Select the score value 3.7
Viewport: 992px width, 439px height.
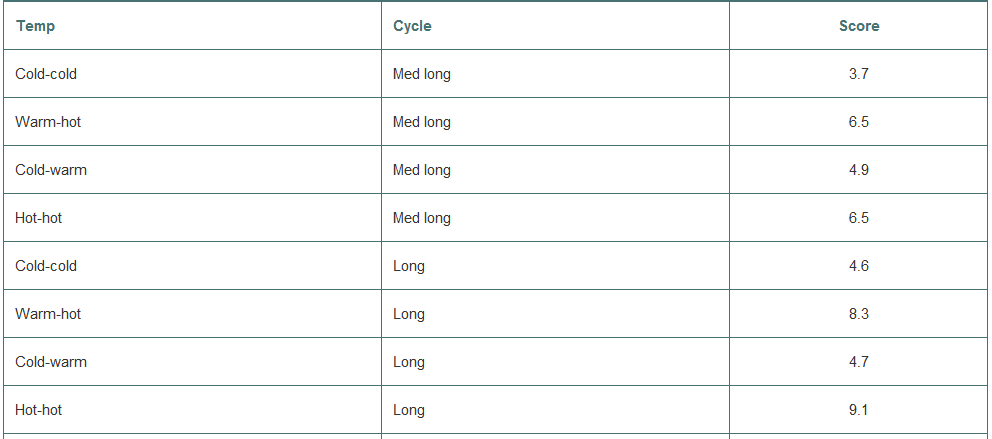[859, 74]
